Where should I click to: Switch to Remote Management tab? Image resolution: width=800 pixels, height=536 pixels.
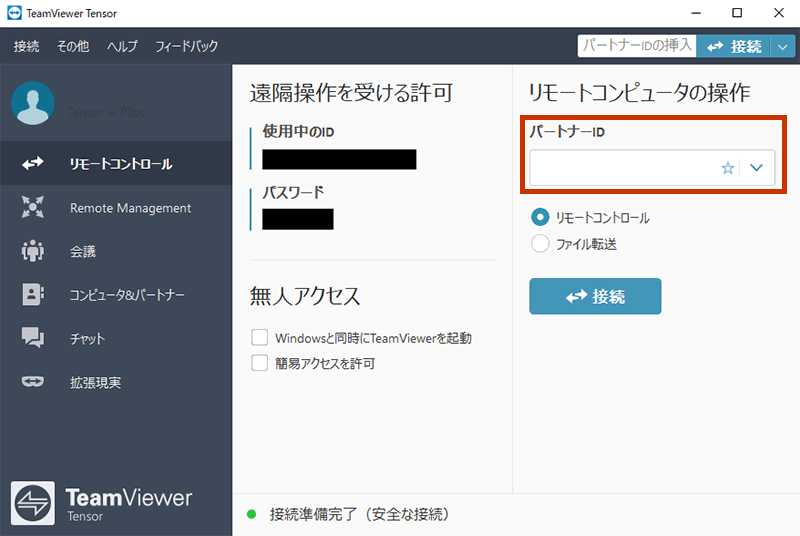point(116,208)
